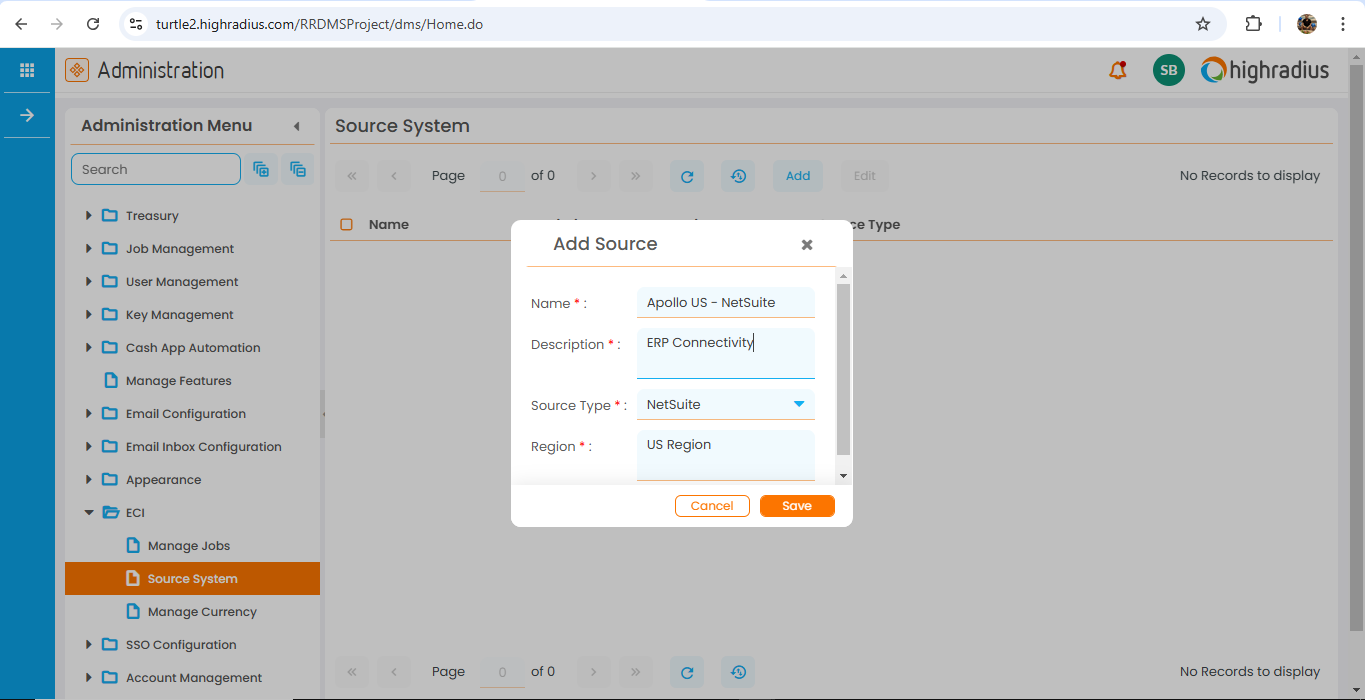Click the expand-all tree icon beside Search
Screen dimensions: 1365x700
point(261,170)
